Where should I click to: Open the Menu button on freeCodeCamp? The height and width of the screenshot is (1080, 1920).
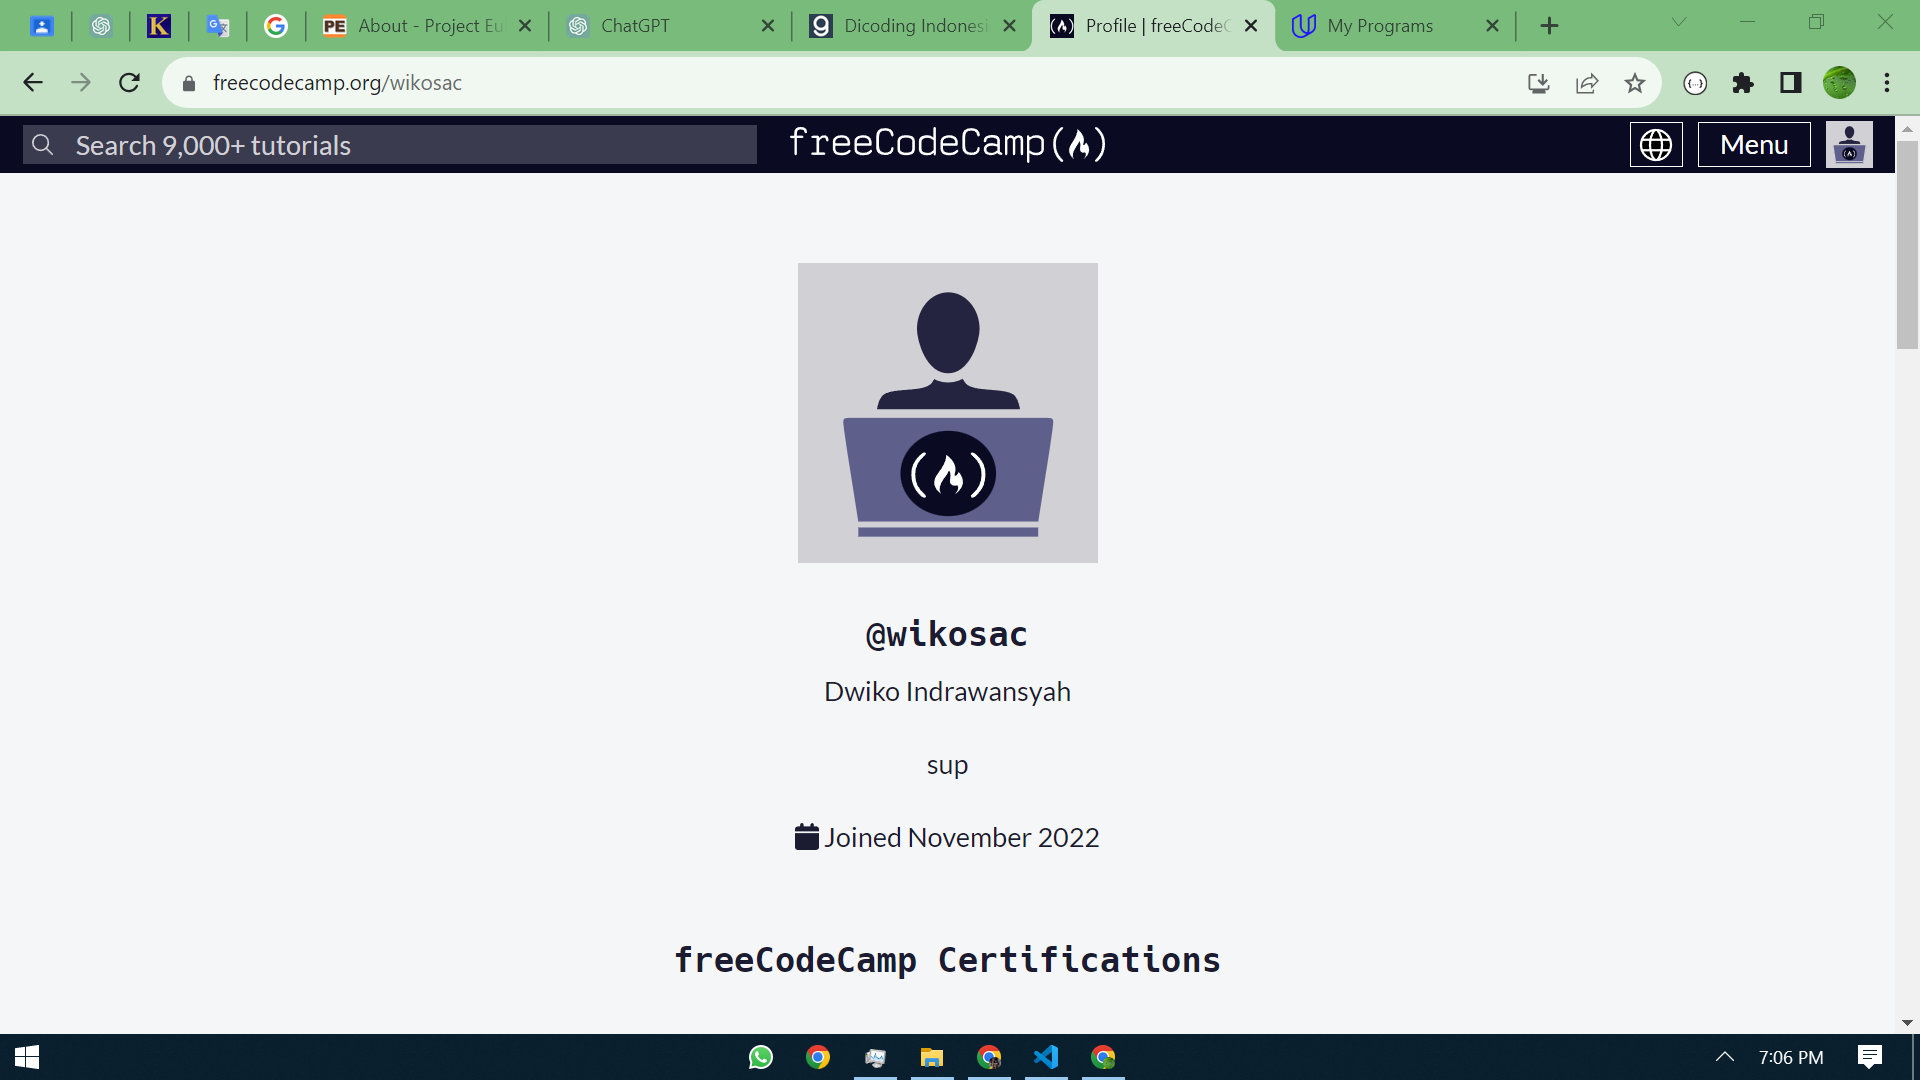(1753, 144)
